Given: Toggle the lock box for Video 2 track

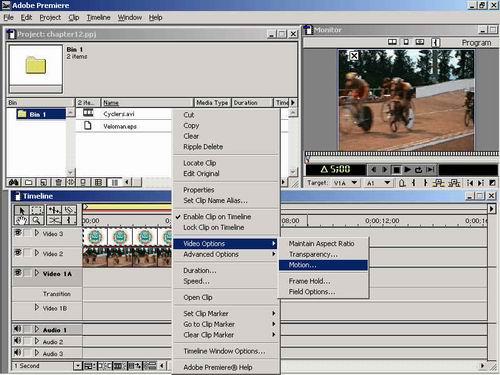Looking at the screenshot, I should tap(28, 253).
